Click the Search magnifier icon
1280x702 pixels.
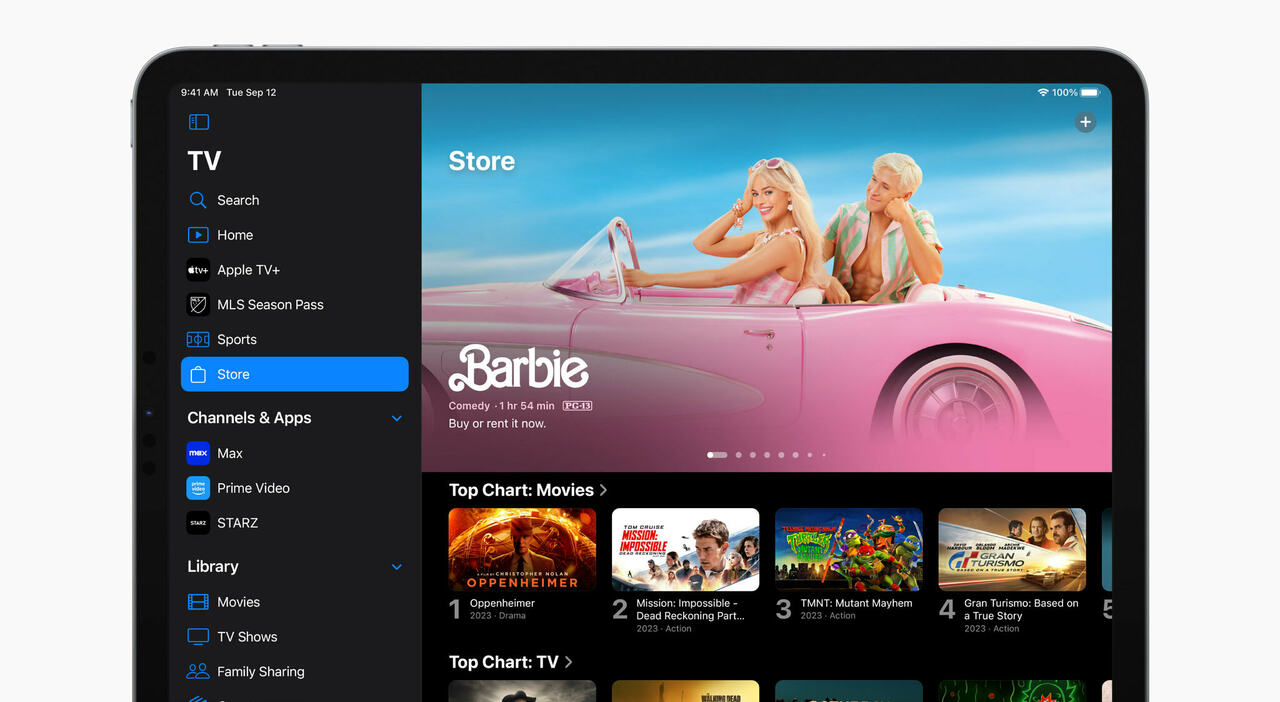198,200
